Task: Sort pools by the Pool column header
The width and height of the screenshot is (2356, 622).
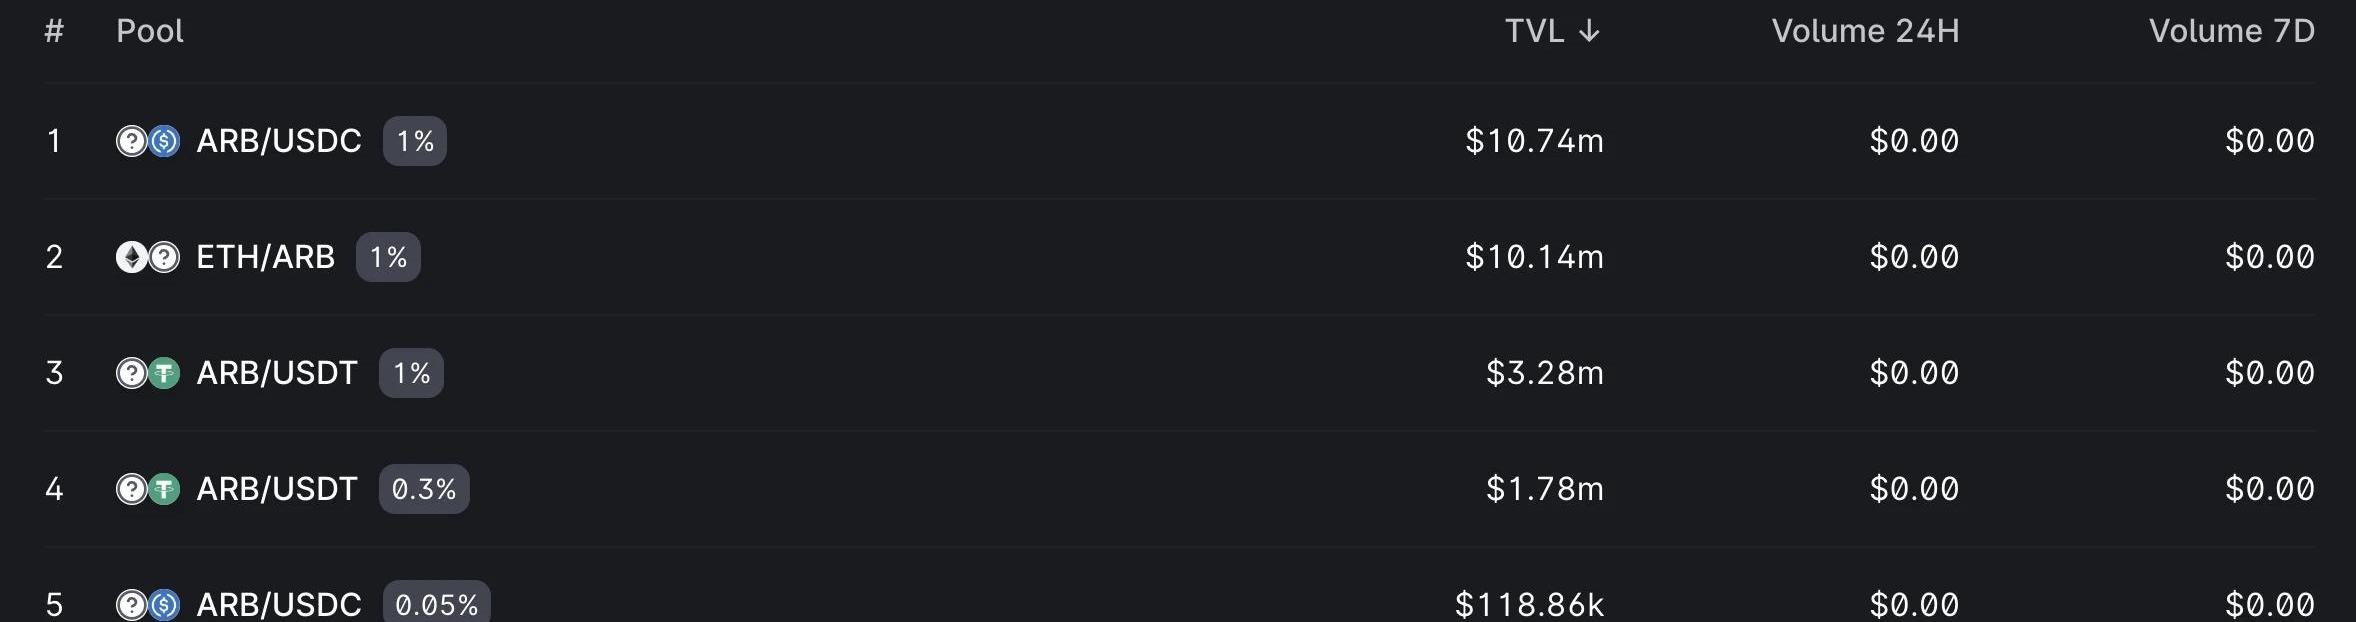Action: pyautogui.click(x=150, y=31)
